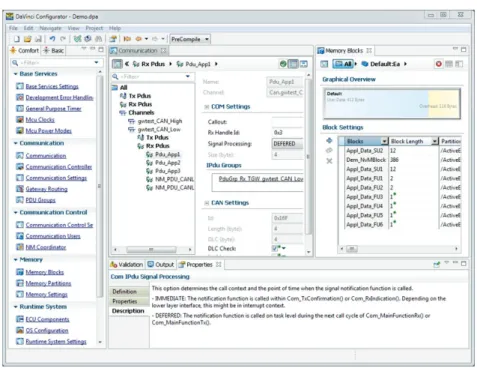Collapse the COM Settings section

207,107
